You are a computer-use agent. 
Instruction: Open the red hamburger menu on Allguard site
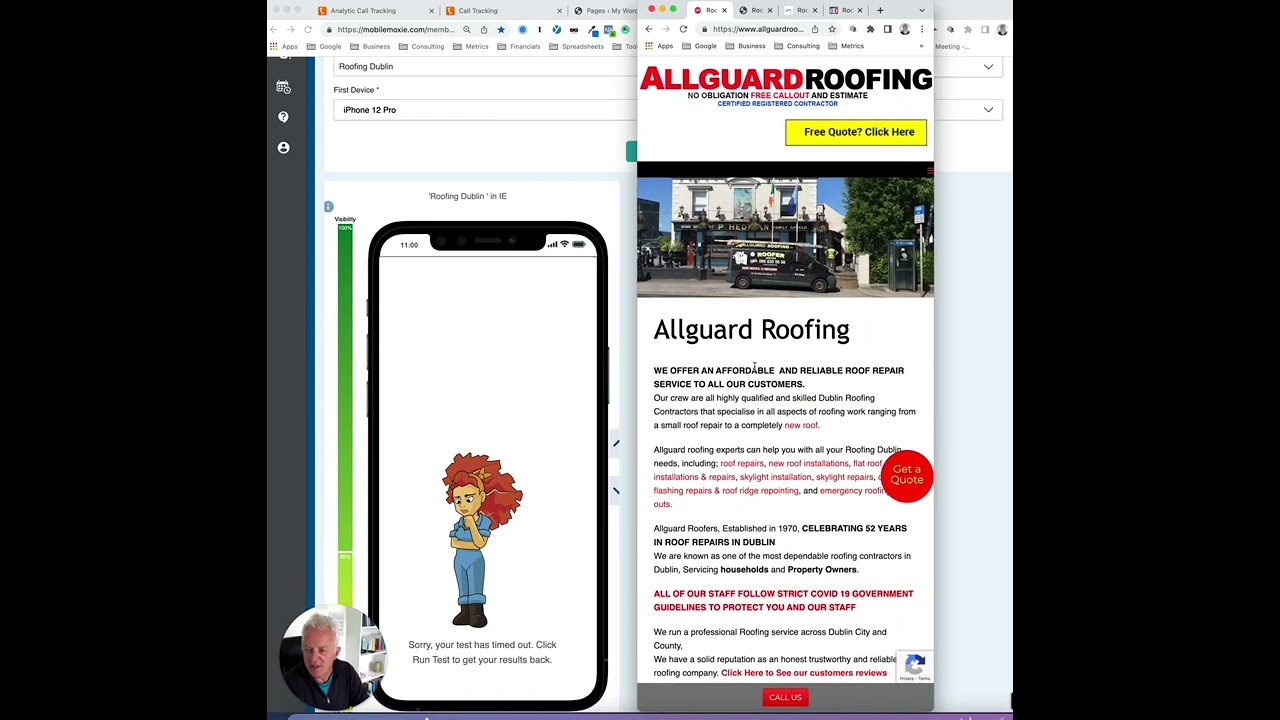(929, 171)
